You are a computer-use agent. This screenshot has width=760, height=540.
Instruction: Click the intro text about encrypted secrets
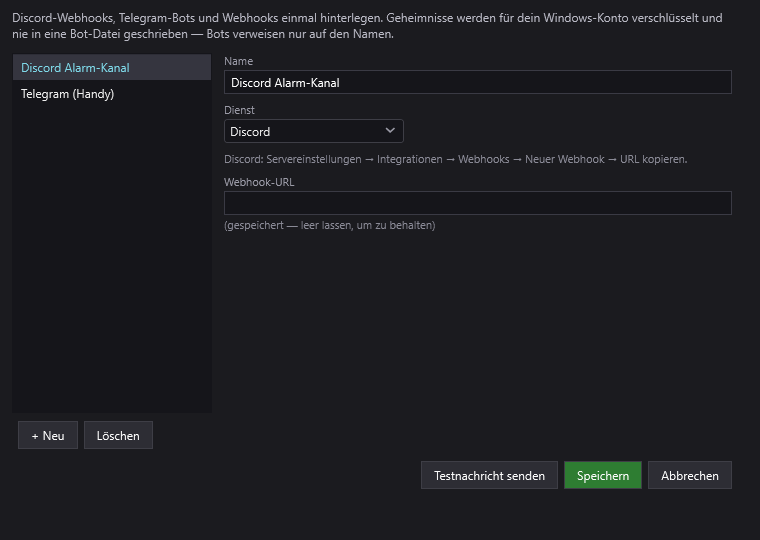(x=367, y=26)
